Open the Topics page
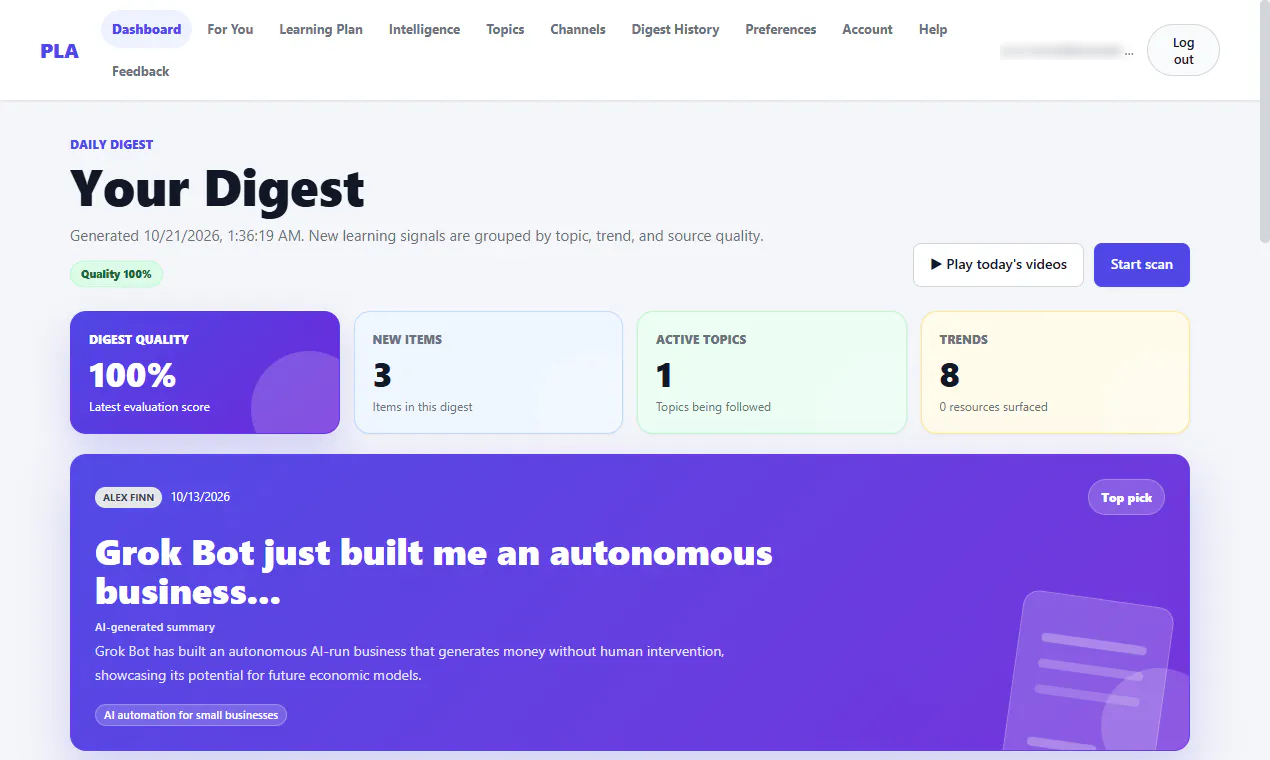This screenshot has height=760, width=1270. (505, 29)
